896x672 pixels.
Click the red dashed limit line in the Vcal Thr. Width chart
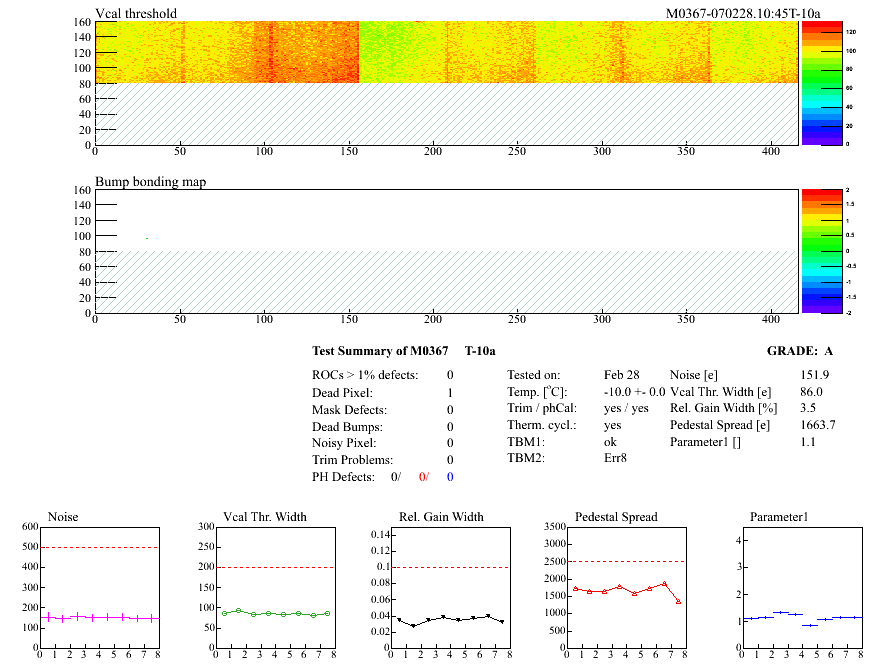pyautogui.click(x=275, y=567)
